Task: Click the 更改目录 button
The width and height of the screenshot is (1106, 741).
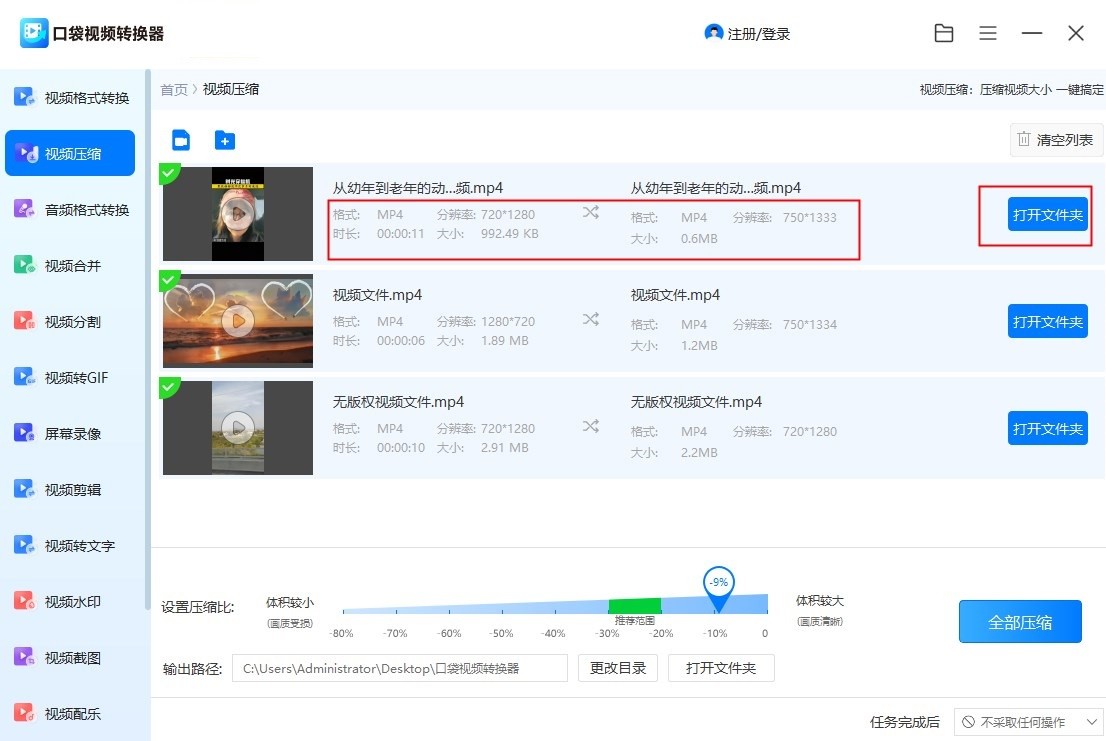Action: 617,668
